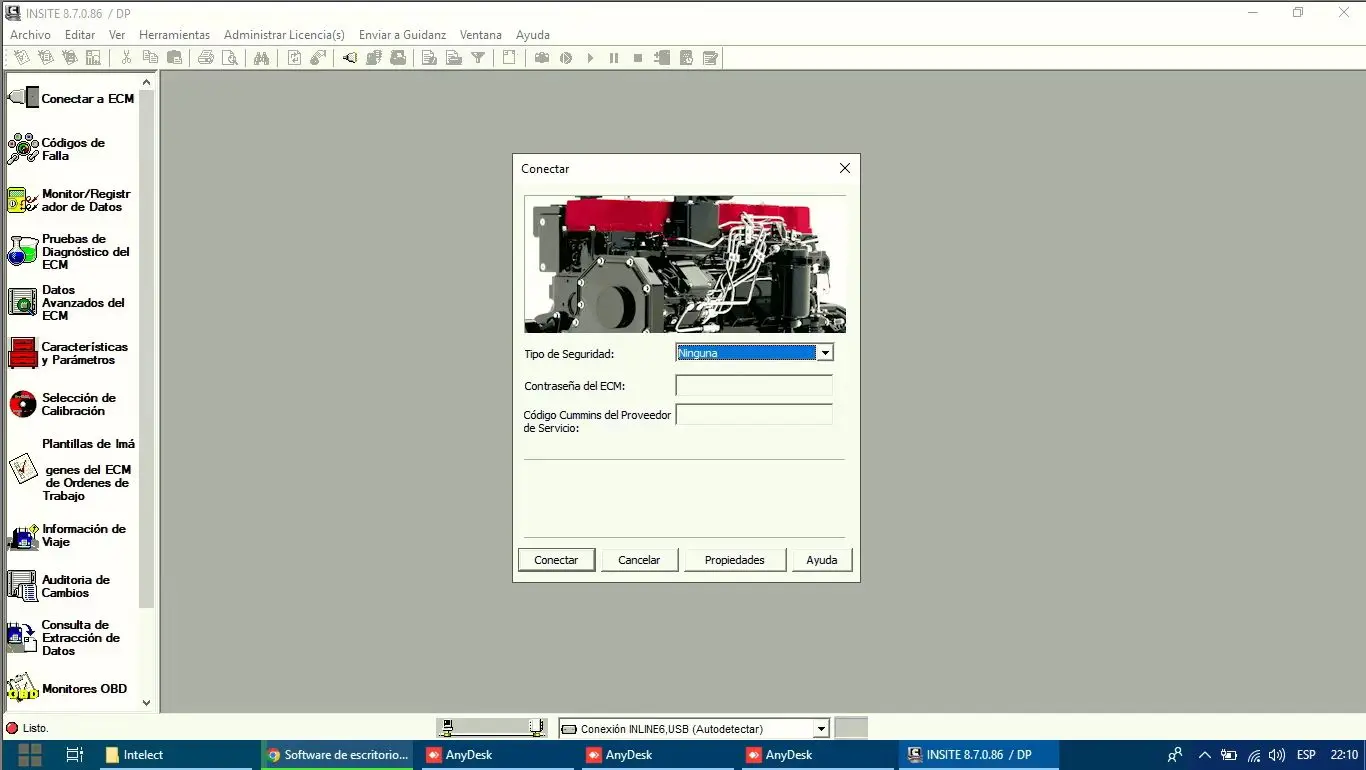Viewport: 1366px width, 770px height.
Task: Click the Pause toolbar icon
Action: tap(614, 58)
